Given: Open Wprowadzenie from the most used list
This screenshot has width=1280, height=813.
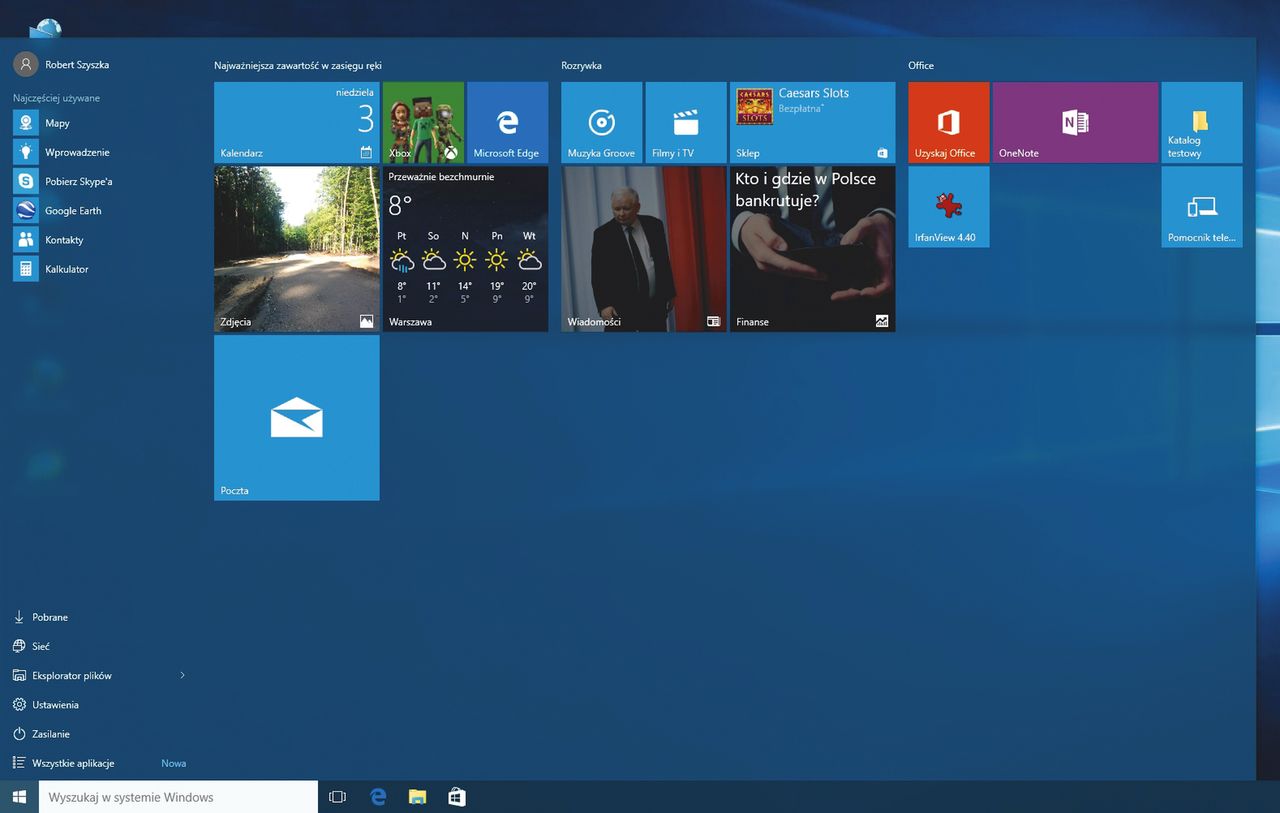Looking at the screenshot, I should (x=100, y=152).
